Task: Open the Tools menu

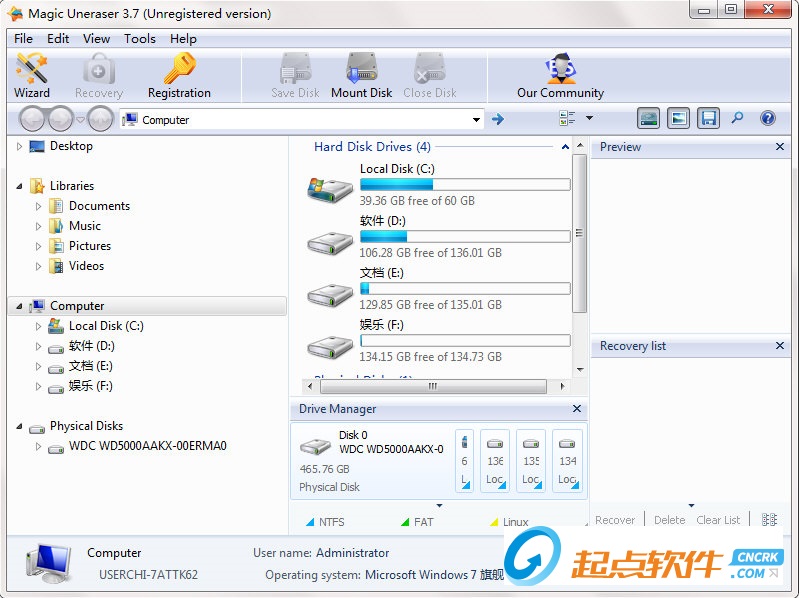Action: click(x=140, y=39)
